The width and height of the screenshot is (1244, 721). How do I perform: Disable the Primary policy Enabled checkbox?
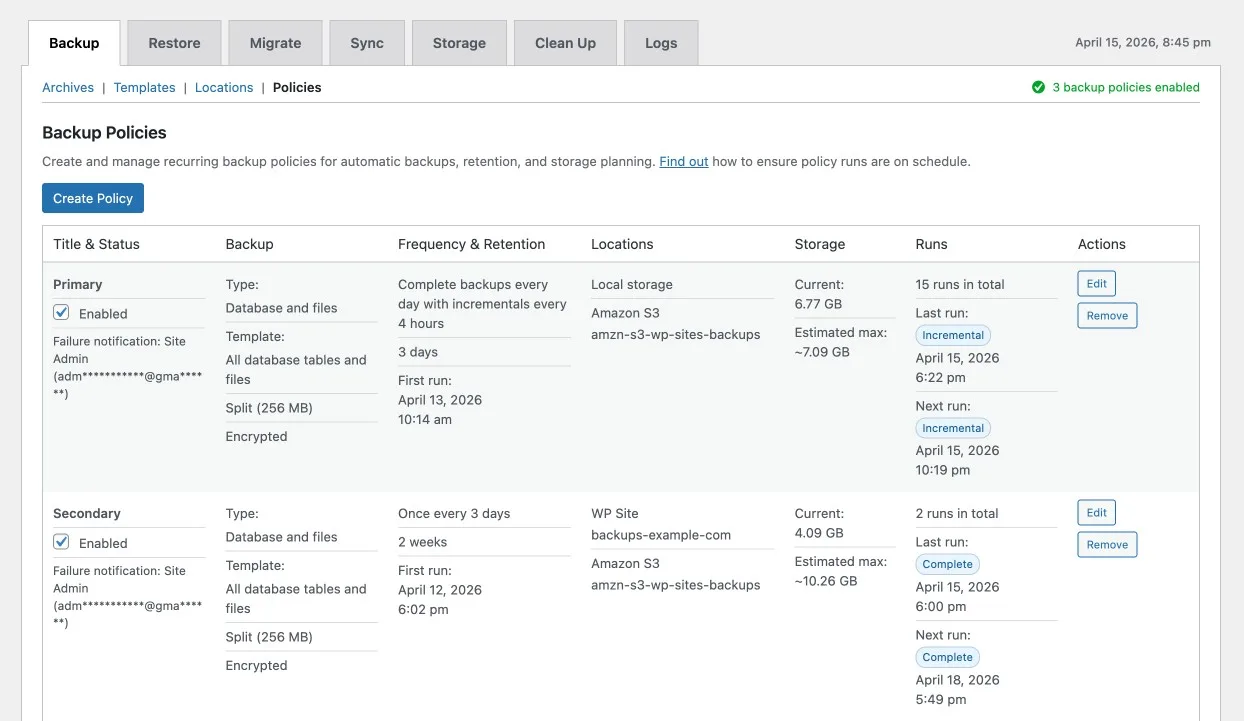pos(62,313)
